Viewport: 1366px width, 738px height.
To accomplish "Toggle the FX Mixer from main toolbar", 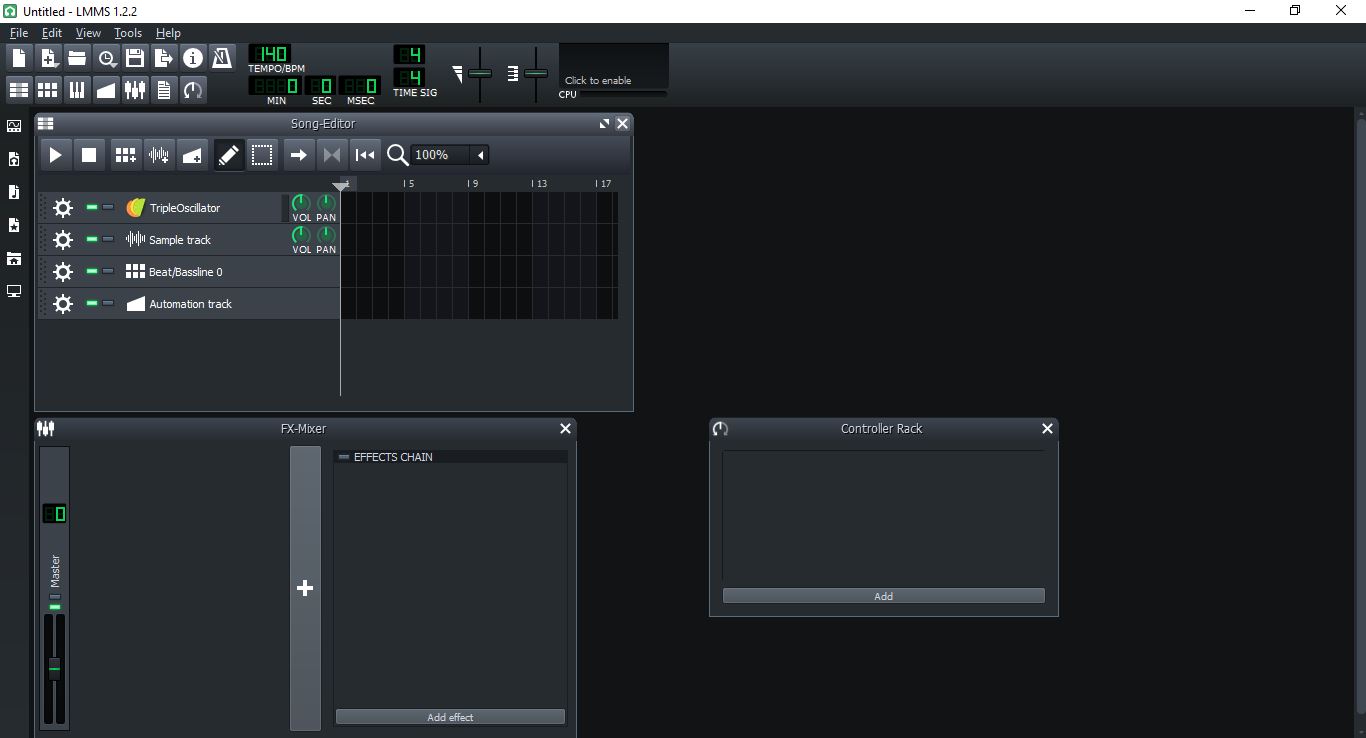I will pyautogui.click(x=135, y=90).
